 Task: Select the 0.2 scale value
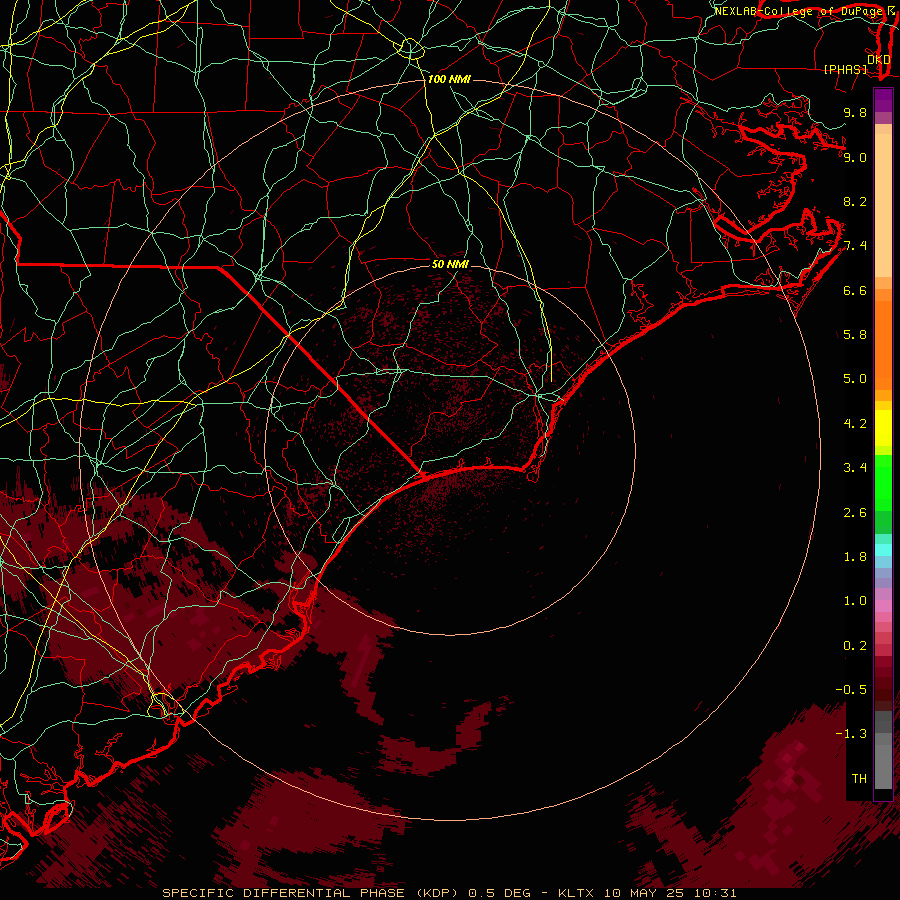click(855, 646)
